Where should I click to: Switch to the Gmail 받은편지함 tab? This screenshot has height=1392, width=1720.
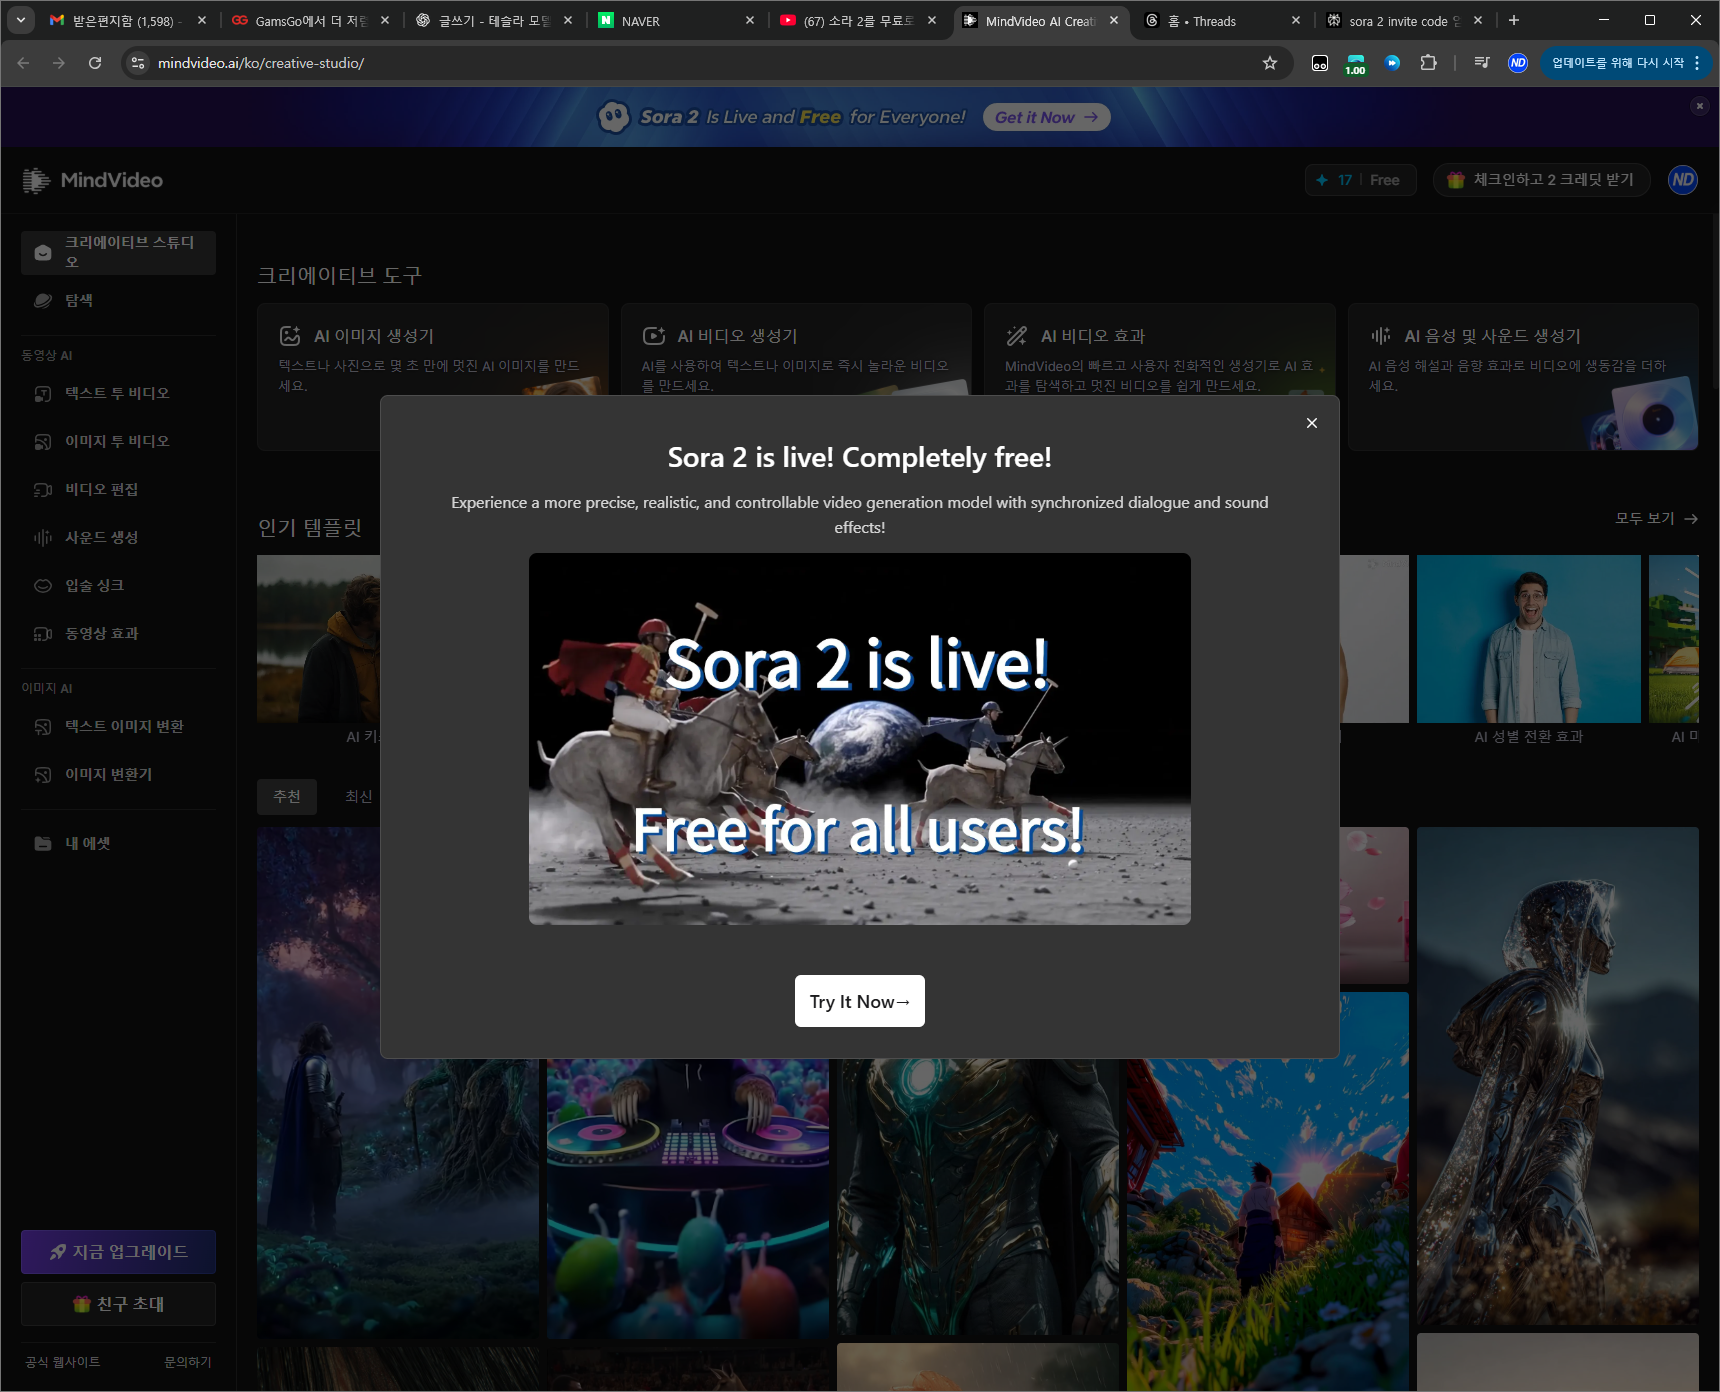(x=127, y=20)
